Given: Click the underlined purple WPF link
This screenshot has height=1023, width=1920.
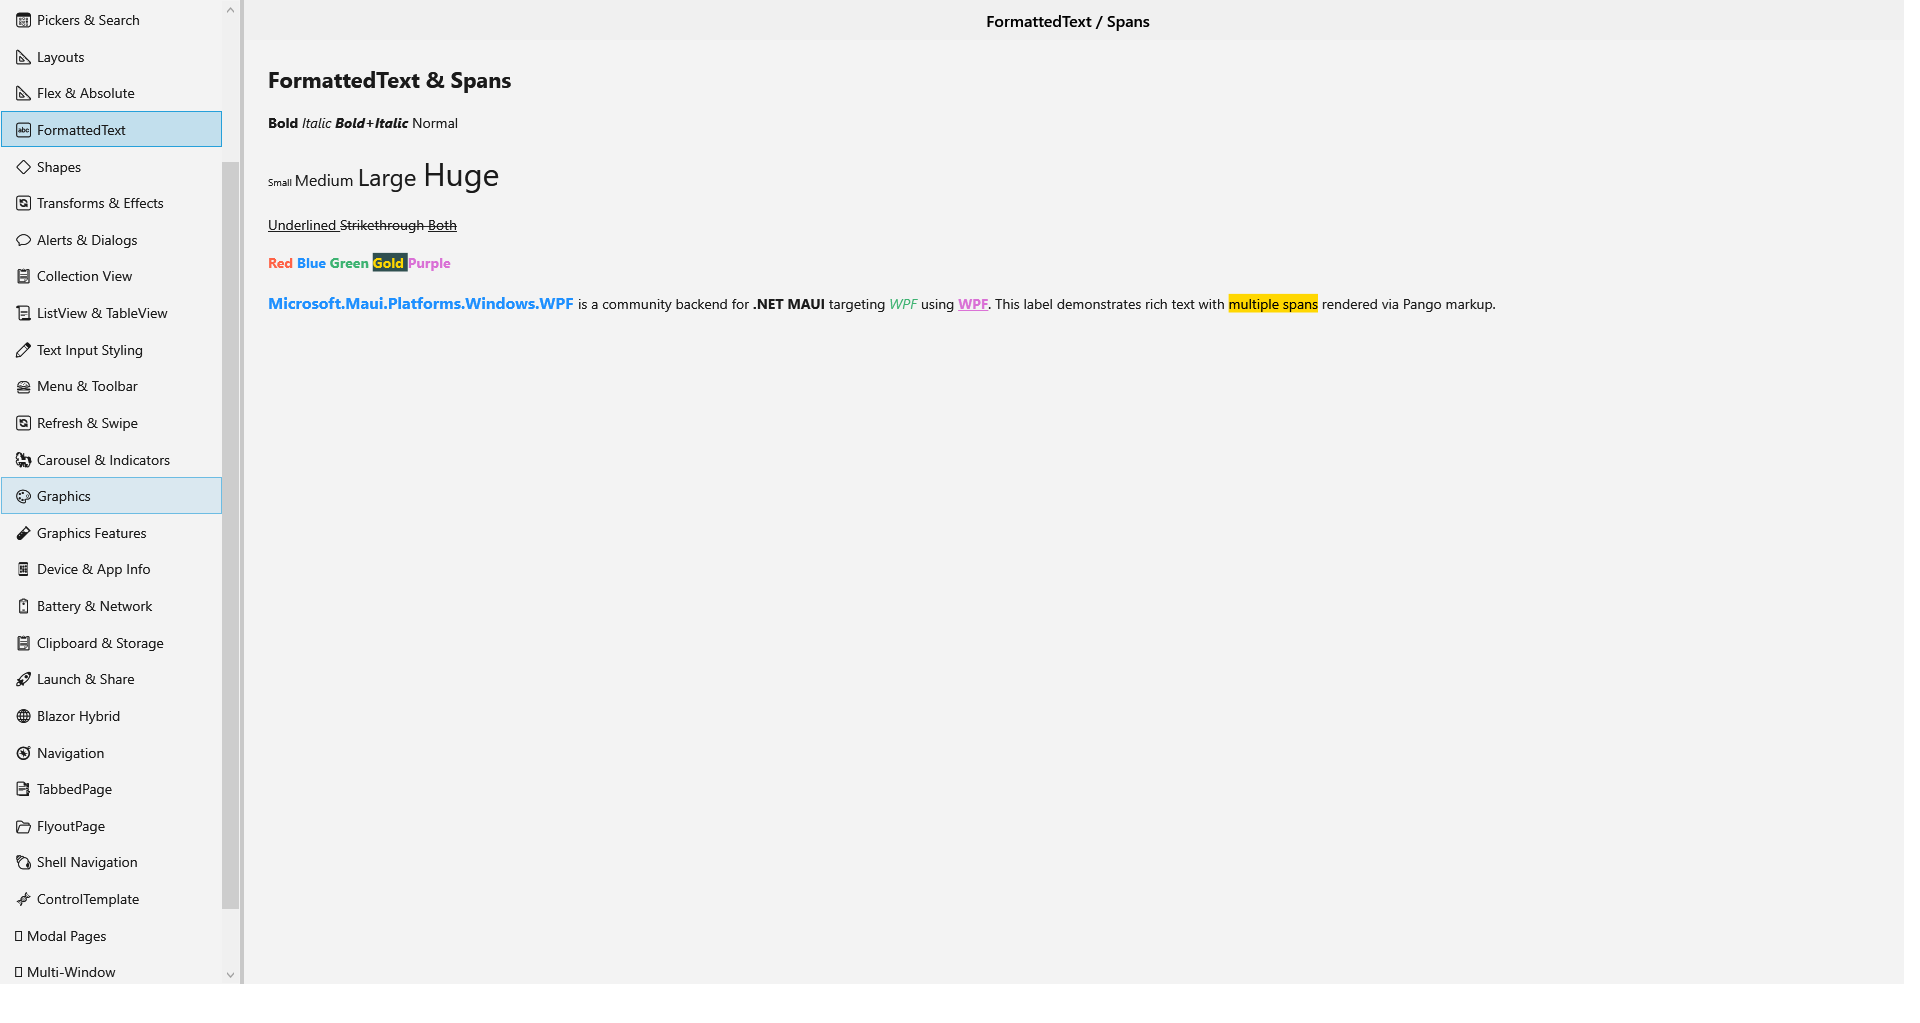Looking at the screenshot, I should (x=973, y=305).
